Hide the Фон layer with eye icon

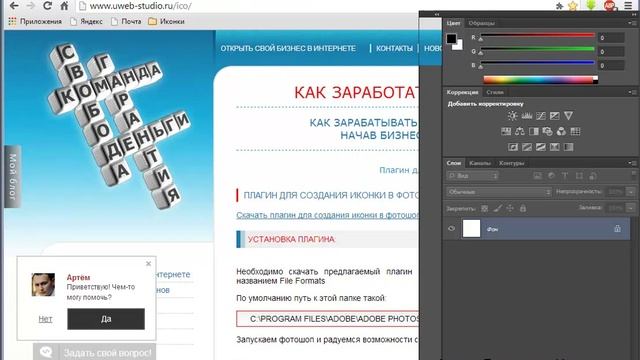point(451,229)
